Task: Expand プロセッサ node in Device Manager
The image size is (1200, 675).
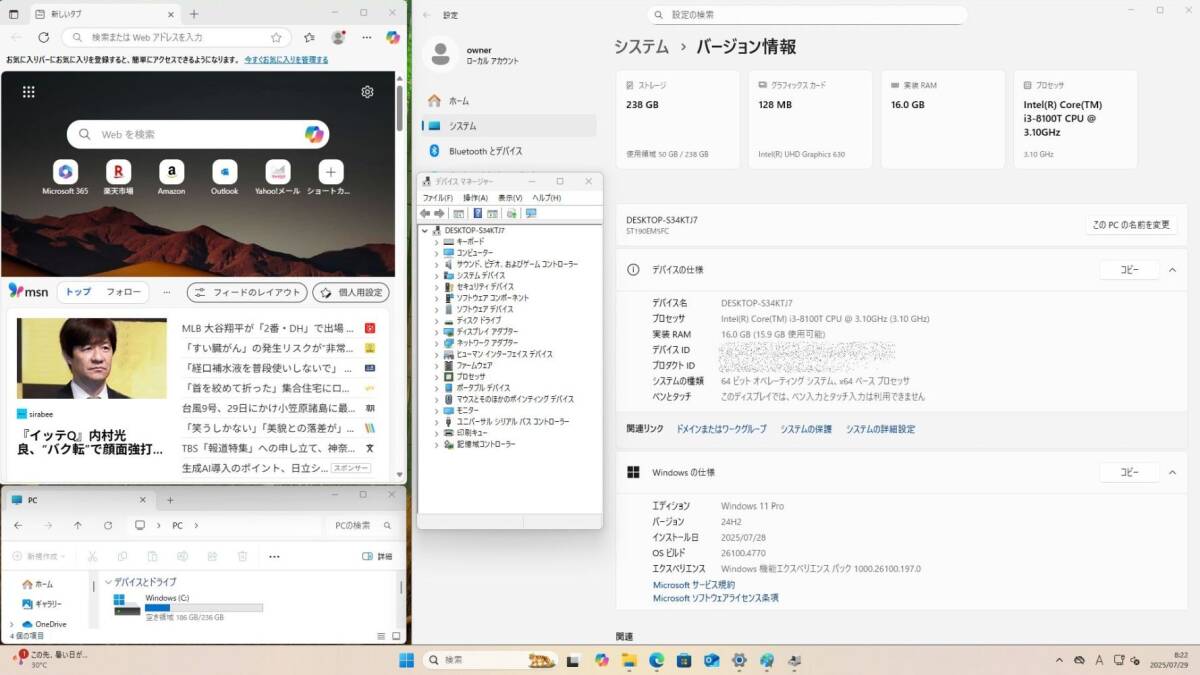Action: pos(436,376)
